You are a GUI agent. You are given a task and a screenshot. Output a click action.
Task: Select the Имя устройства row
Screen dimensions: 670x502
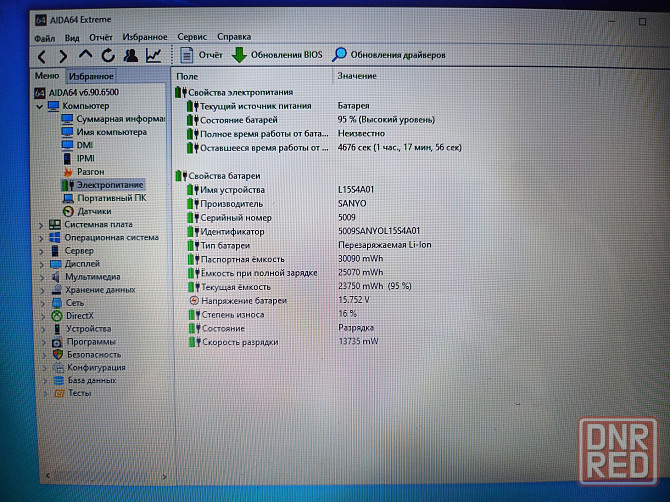(281, 190)
